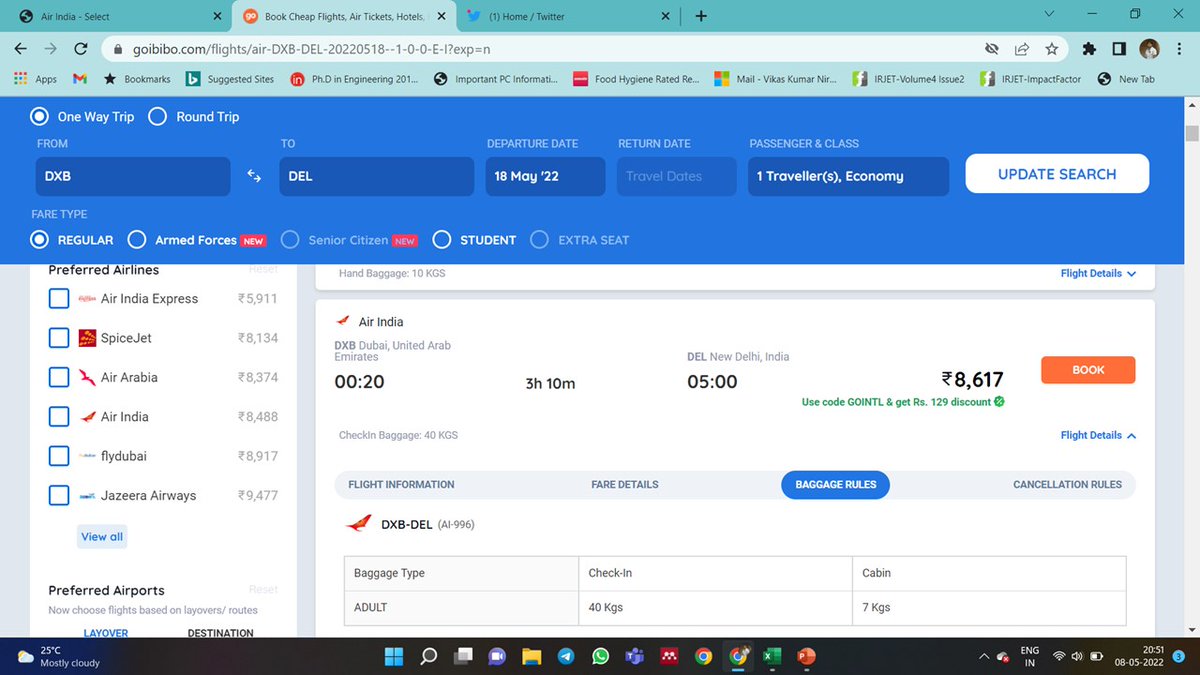Image resolution: width=1200 pixels, height=675 pixels.
Task: Open Microsoft Teams from taskbar
Action: click(x=635, y=656)
